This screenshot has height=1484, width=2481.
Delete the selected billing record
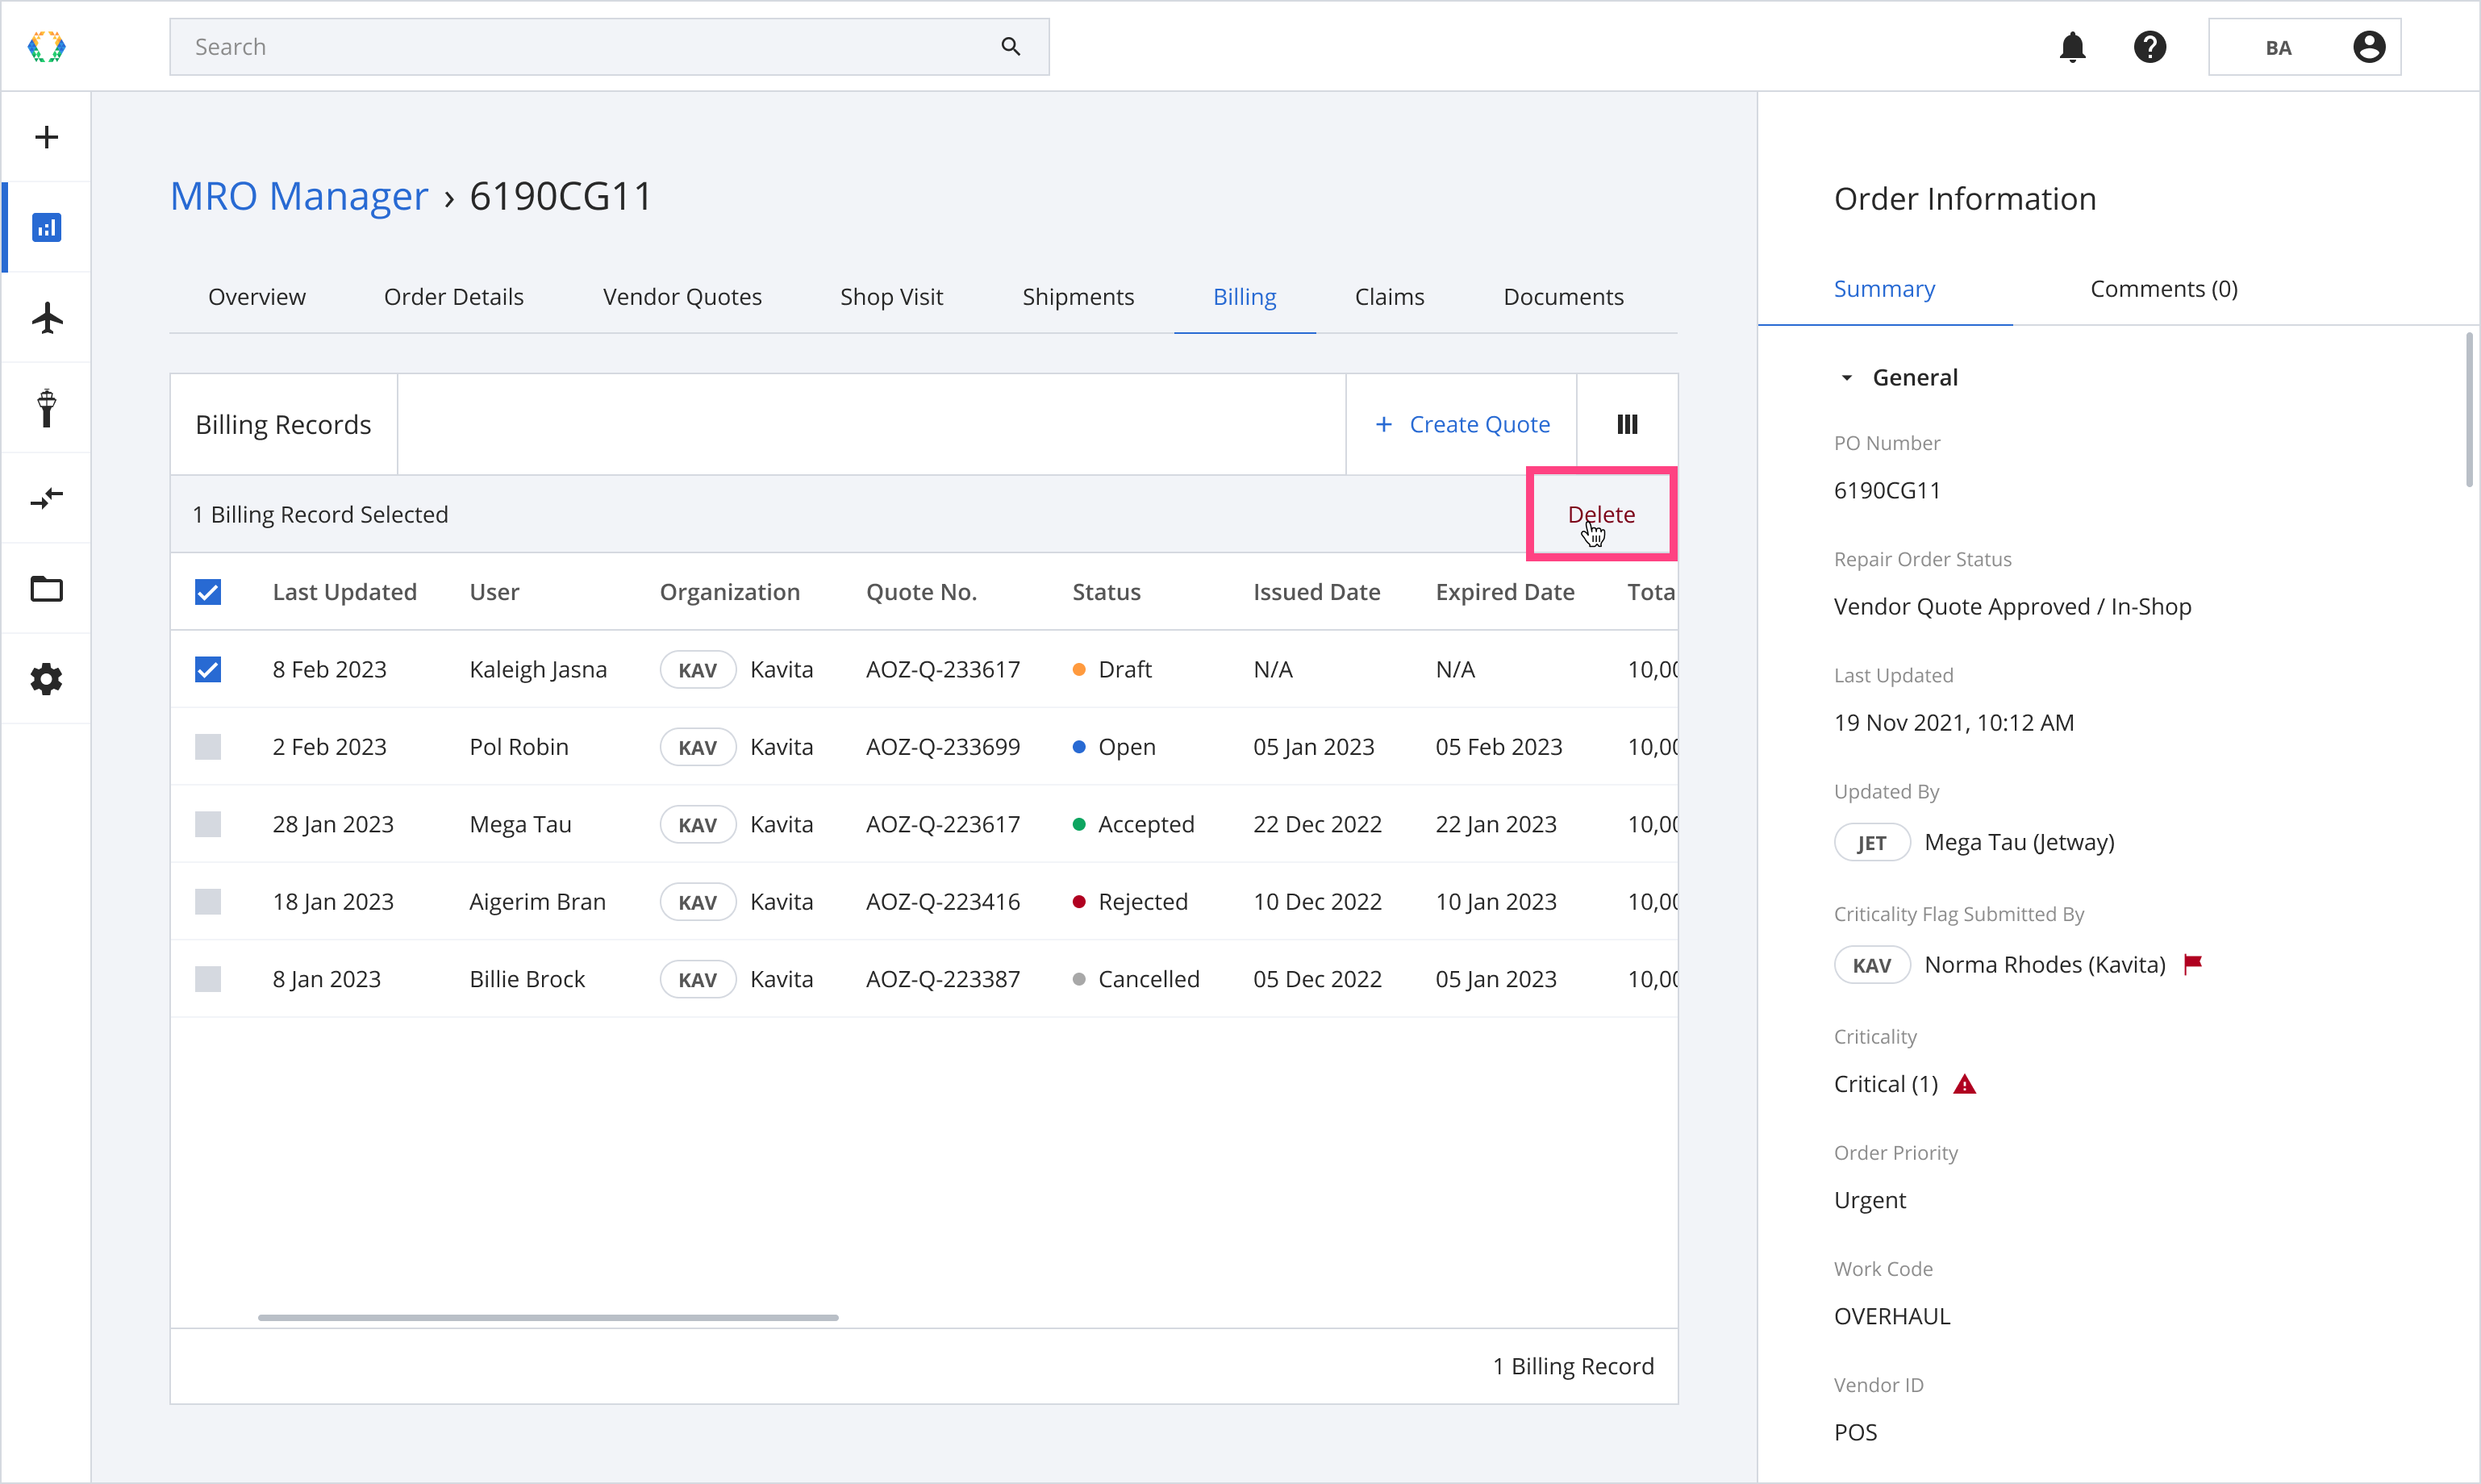(x=1601, y=514)
